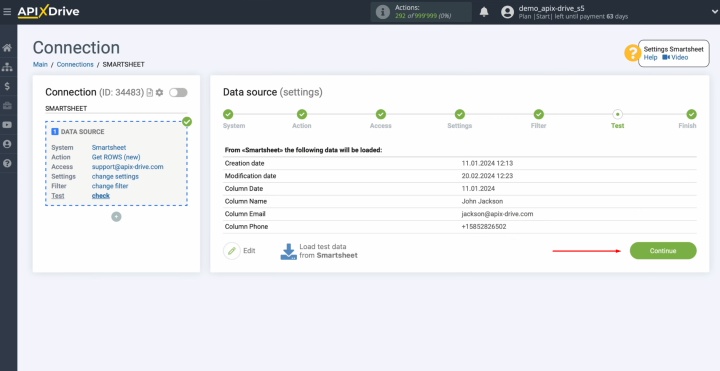Screen dimensions: 720x371
Task: Open the Home sidebar icon
Action: 7,48
